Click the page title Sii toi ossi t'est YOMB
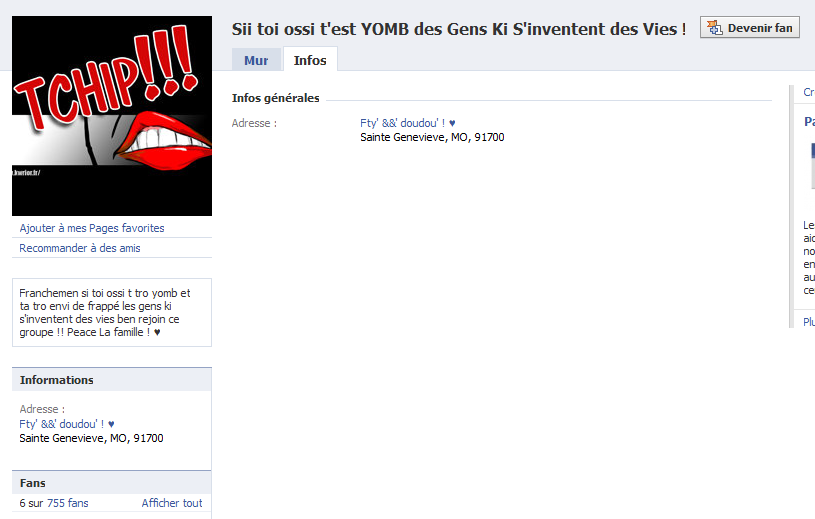 tap(458, 29)
